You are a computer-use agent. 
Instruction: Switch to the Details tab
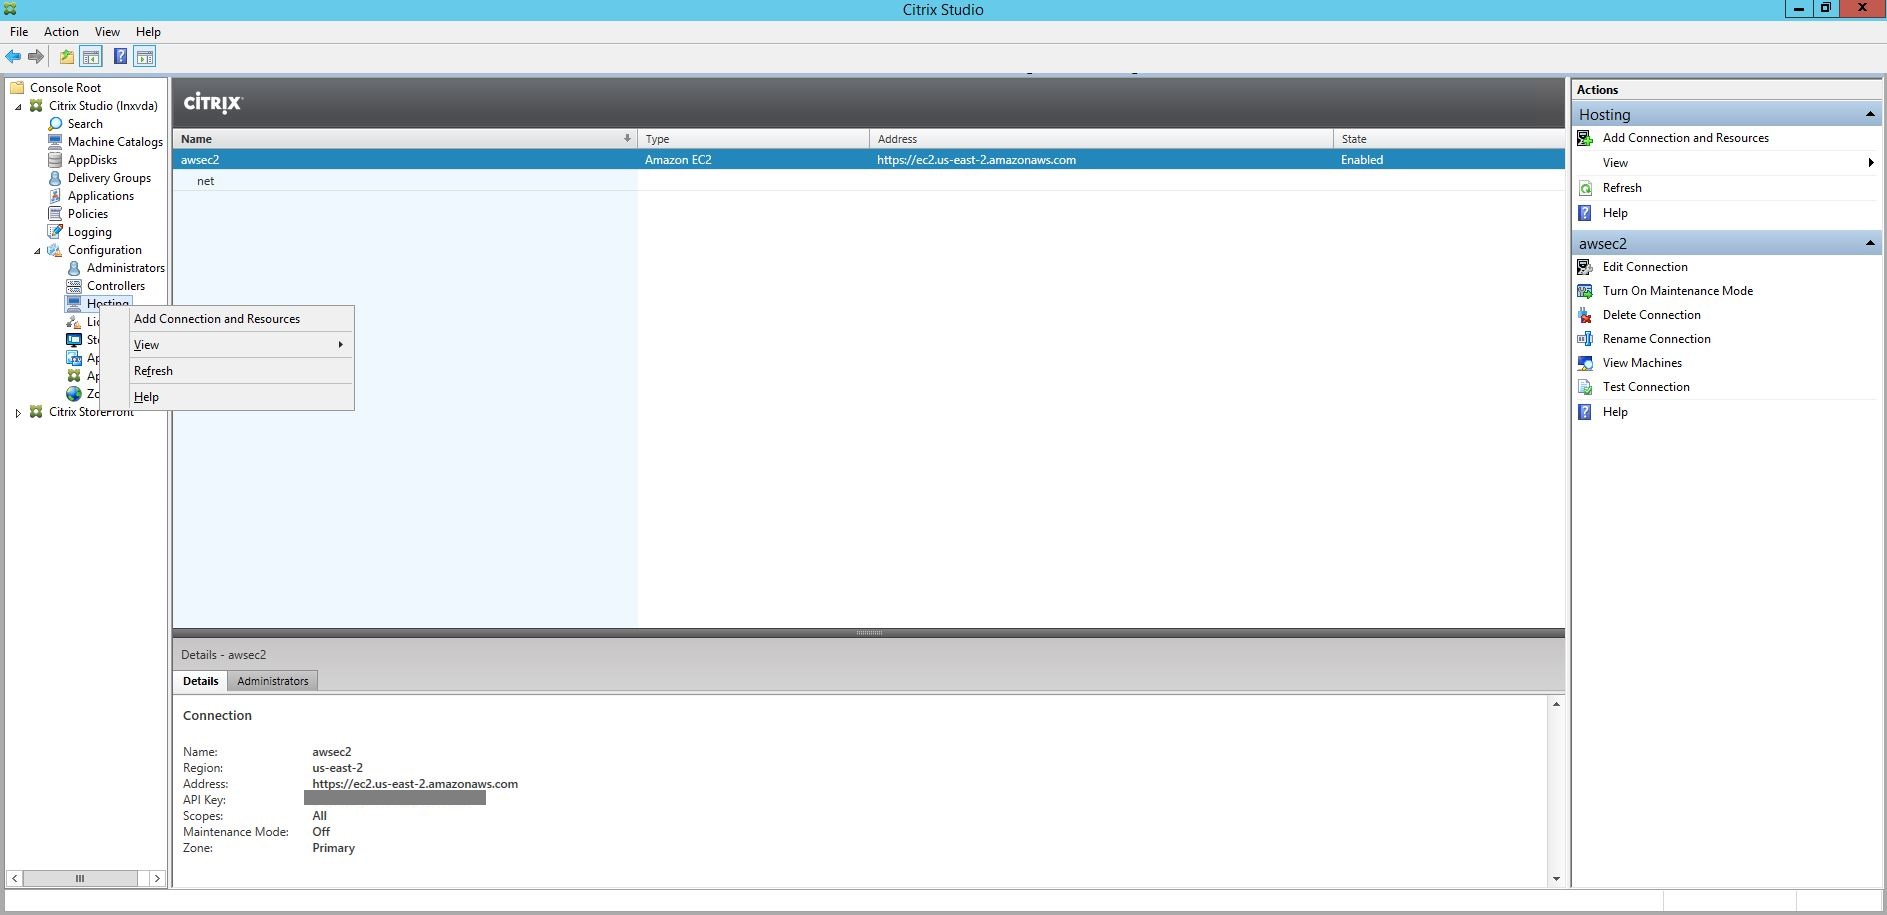200,681
